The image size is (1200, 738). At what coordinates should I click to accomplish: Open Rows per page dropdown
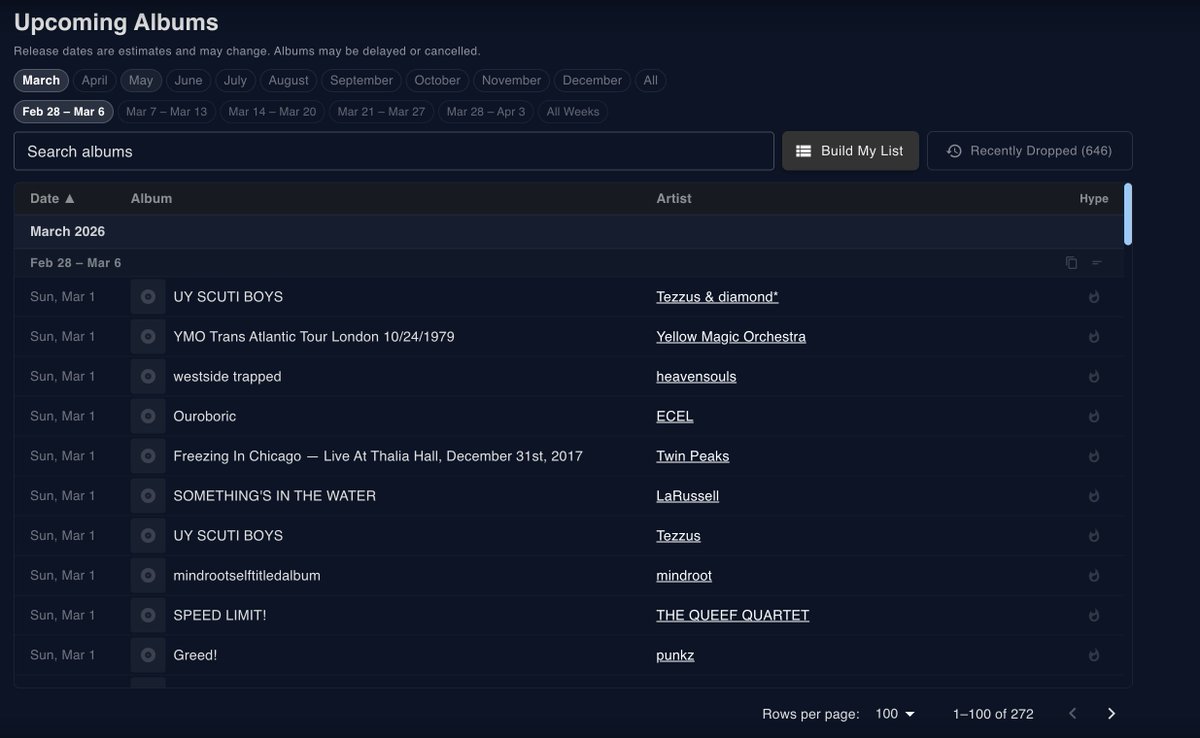(895, 714)
